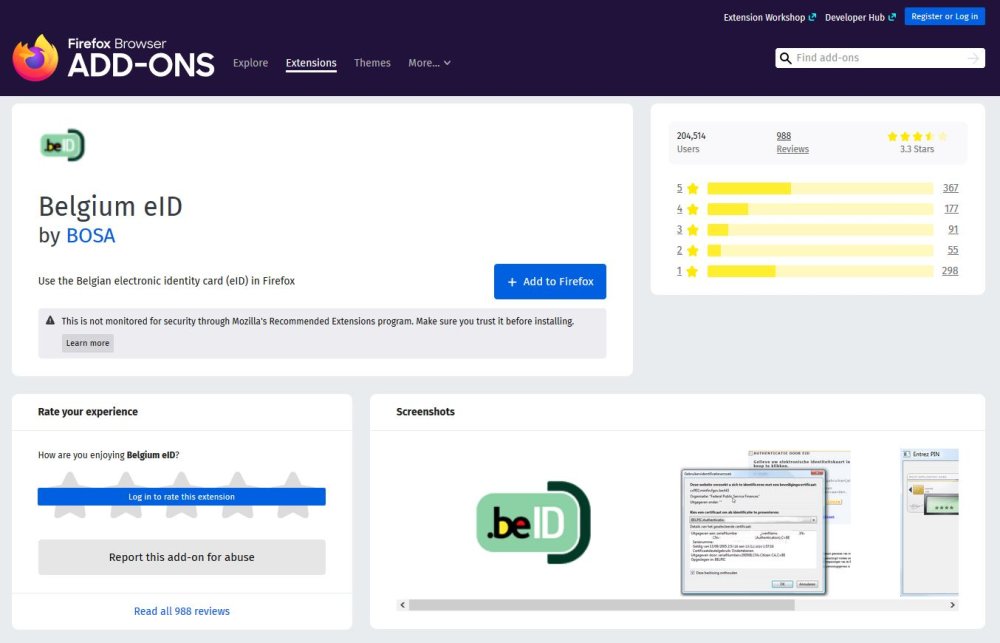Click the Belgium eID title
Image resolution: width=1000 pixels, height=643 pixels.
(110, 207)
